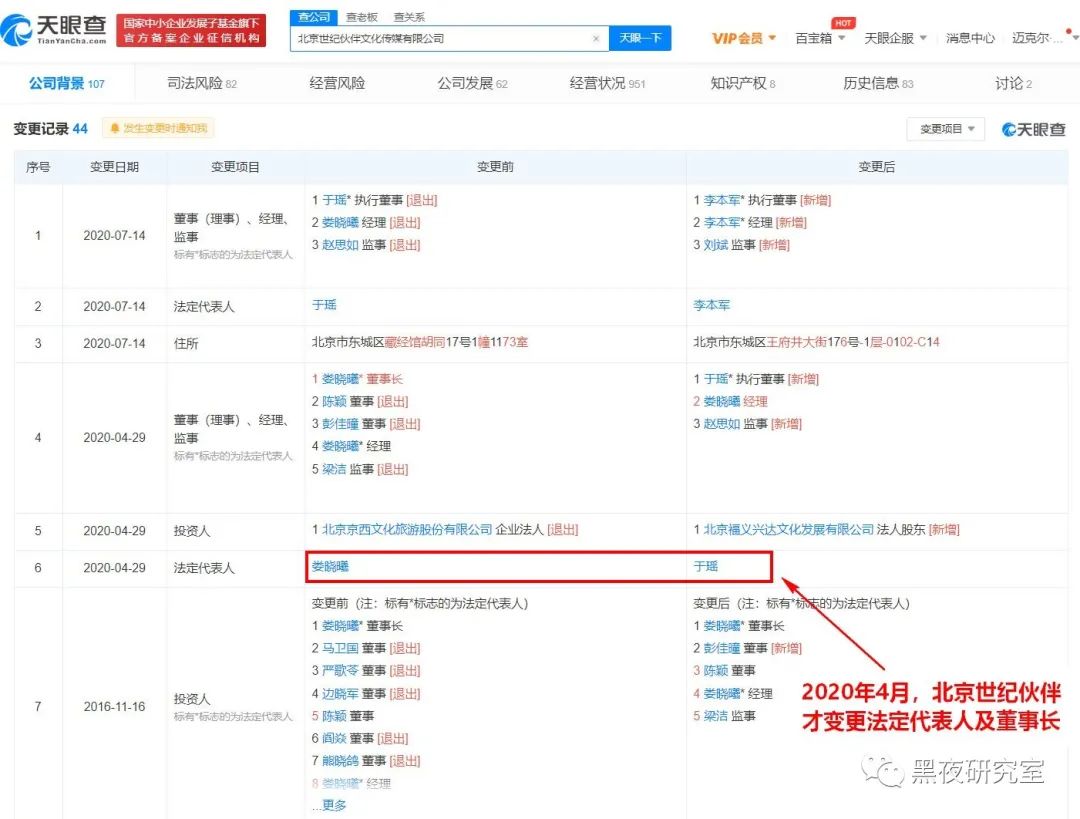This screenshot has height=819, width=1080.
Task: Open the 天眼企服 dropdown menu
Action: coord(895,38)
